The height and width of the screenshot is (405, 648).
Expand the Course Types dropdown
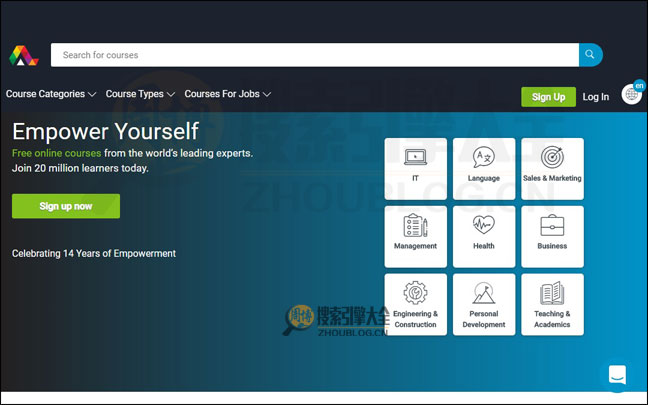pyautogui.click(x=140, y=94)
